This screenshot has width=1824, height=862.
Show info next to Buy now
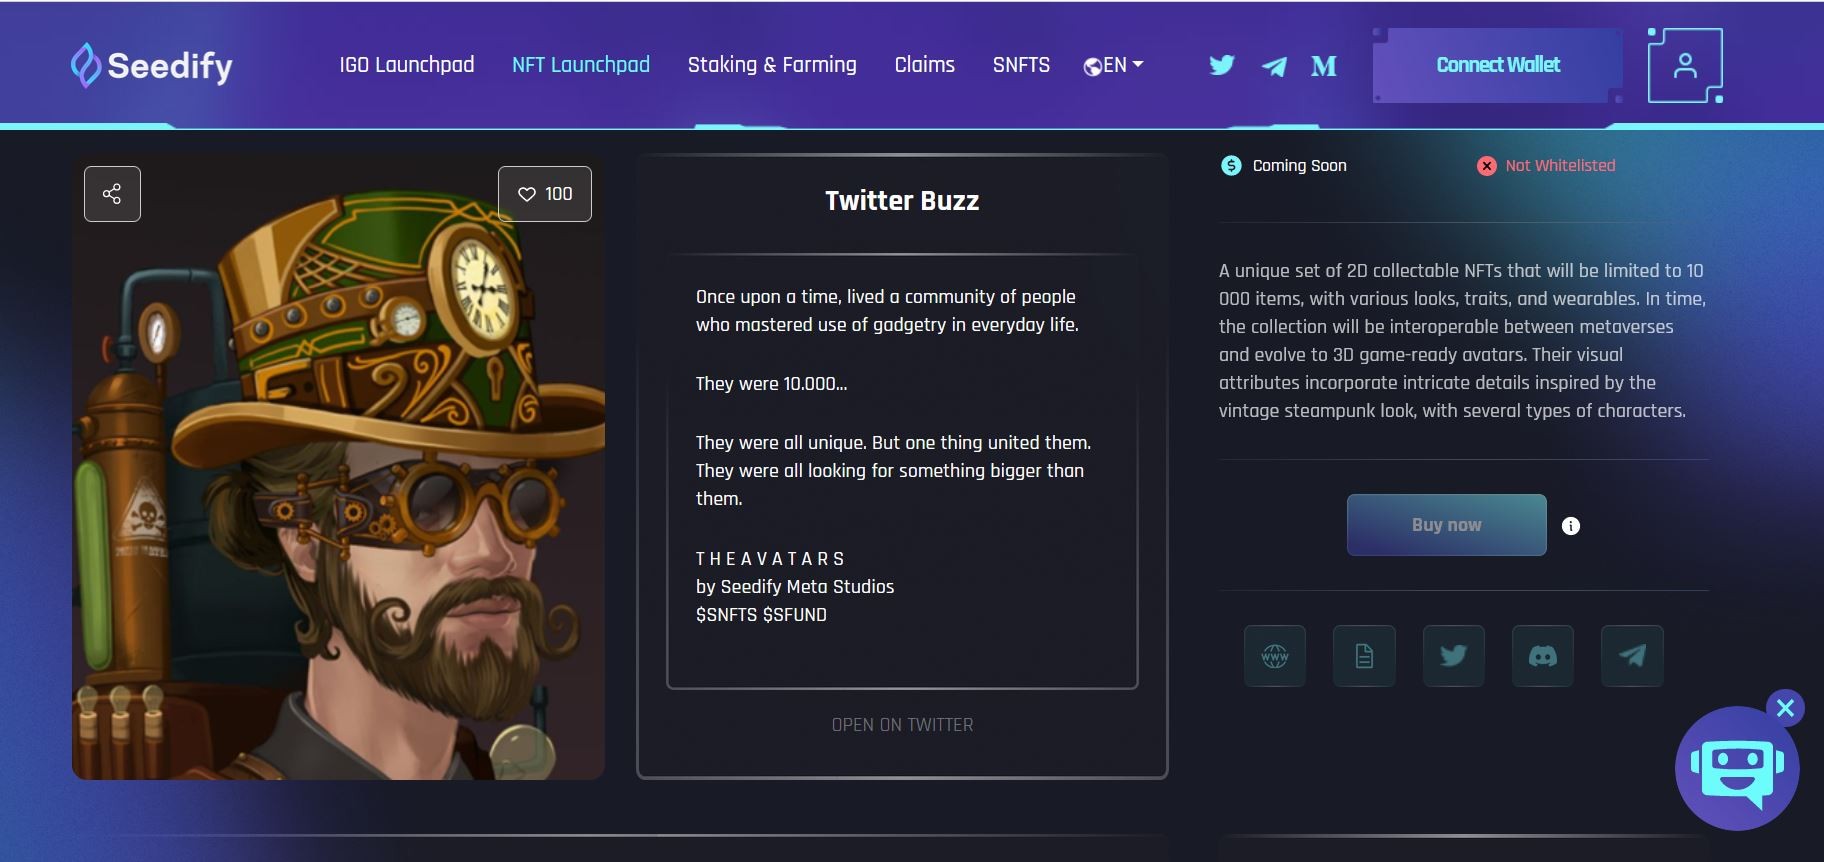1571,526
